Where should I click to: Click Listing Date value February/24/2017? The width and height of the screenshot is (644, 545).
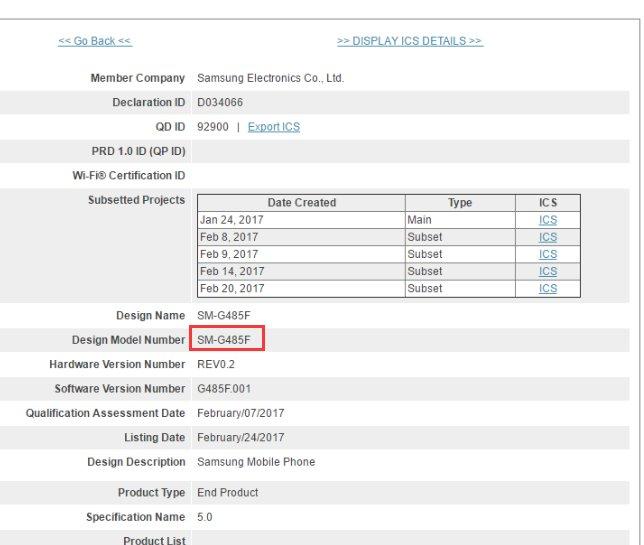[241, 437]
